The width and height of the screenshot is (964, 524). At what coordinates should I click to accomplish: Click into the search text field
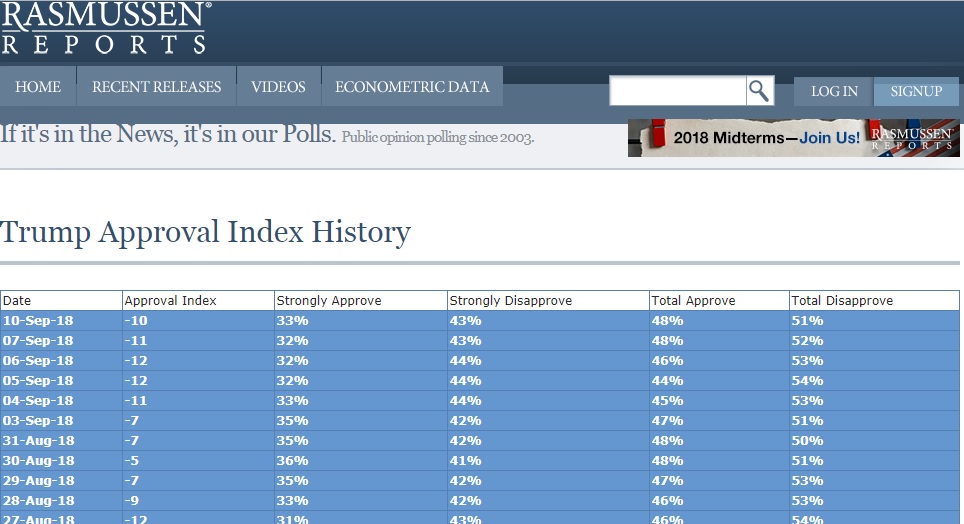677,91
